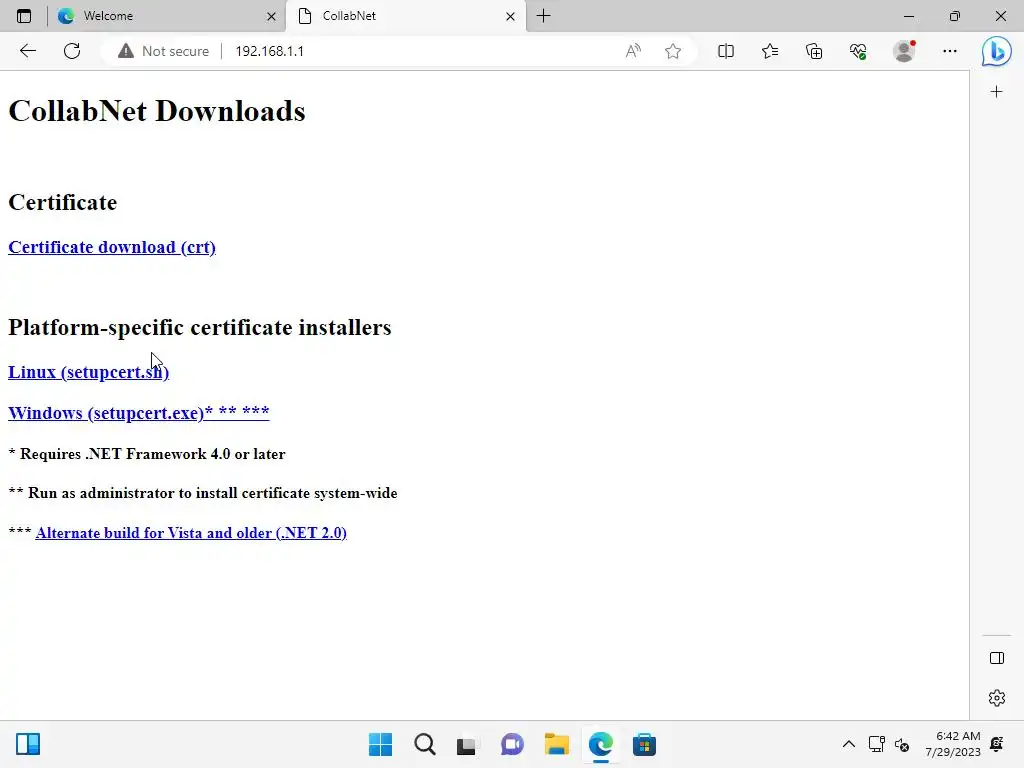Open Task View on taskbar
This screenshot has height=768, width=1024.
coord(466,744)
